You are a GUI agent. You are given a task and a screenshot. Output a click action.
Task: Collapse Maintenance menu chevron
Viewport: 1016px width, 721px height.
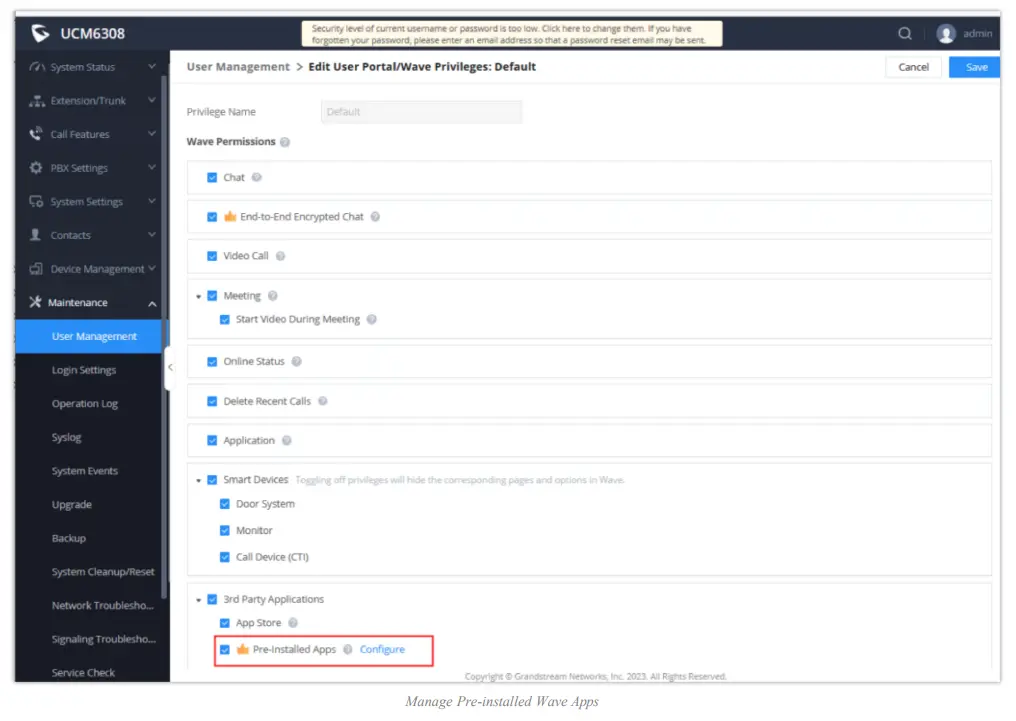coord(152,303)
